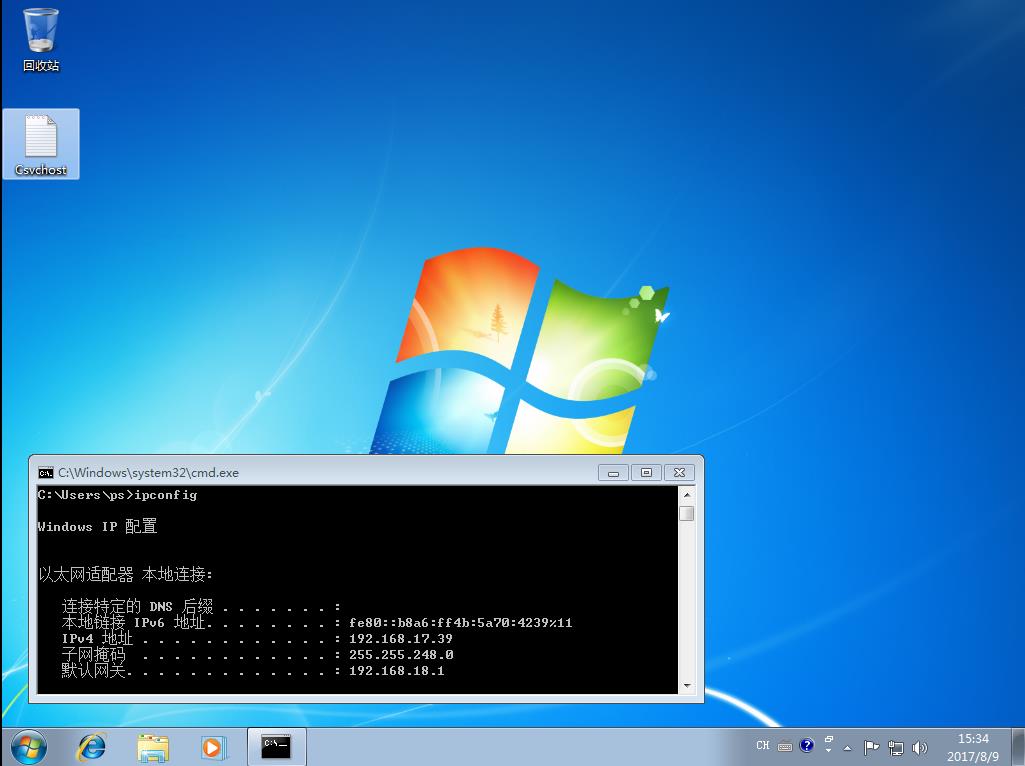Click the CH input language indicator

pyautogui.click(x=763, y=746)
